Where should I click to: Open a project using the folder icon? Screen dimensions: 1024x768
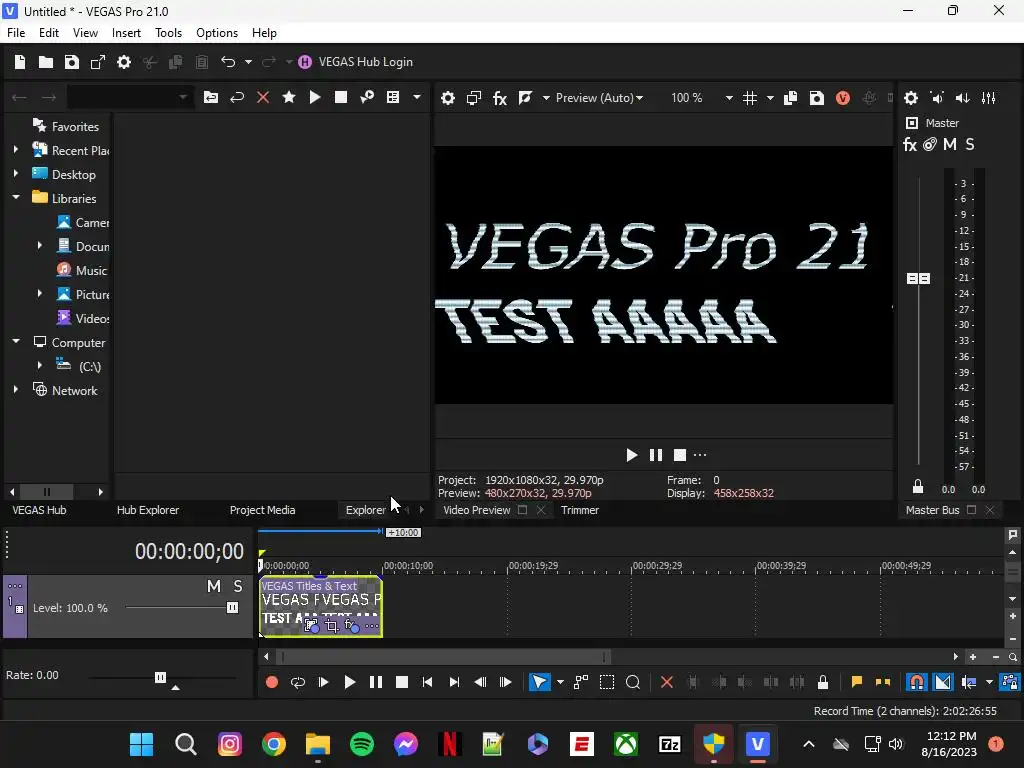[46, 62]
